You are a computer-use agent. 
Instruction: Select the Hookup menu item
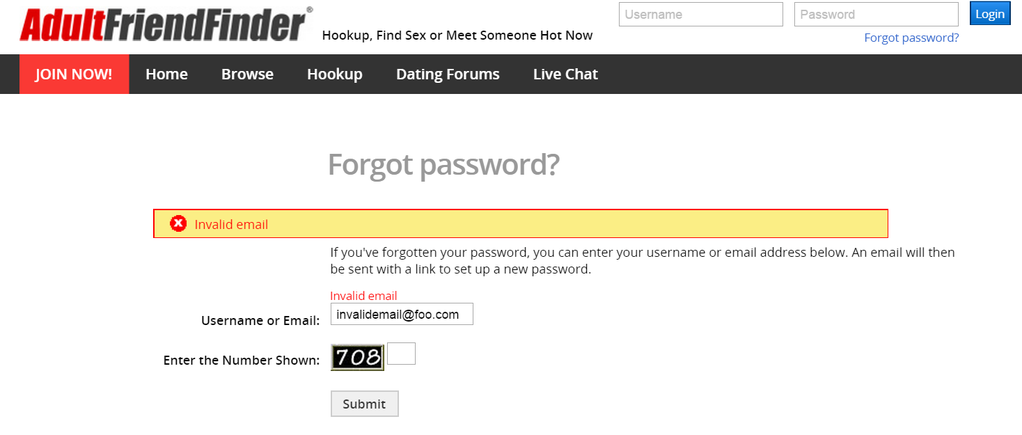335,74
